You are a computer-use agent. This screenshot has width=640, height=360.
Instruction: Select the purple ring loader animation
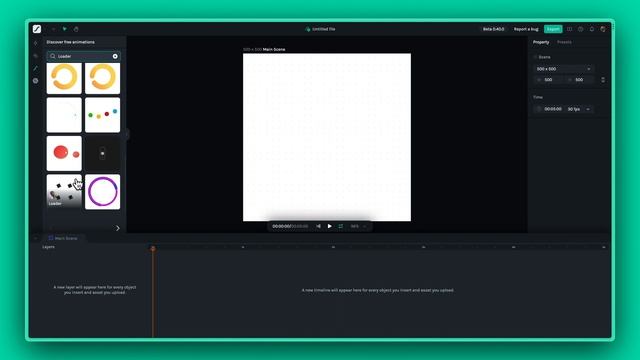(102, 191)
